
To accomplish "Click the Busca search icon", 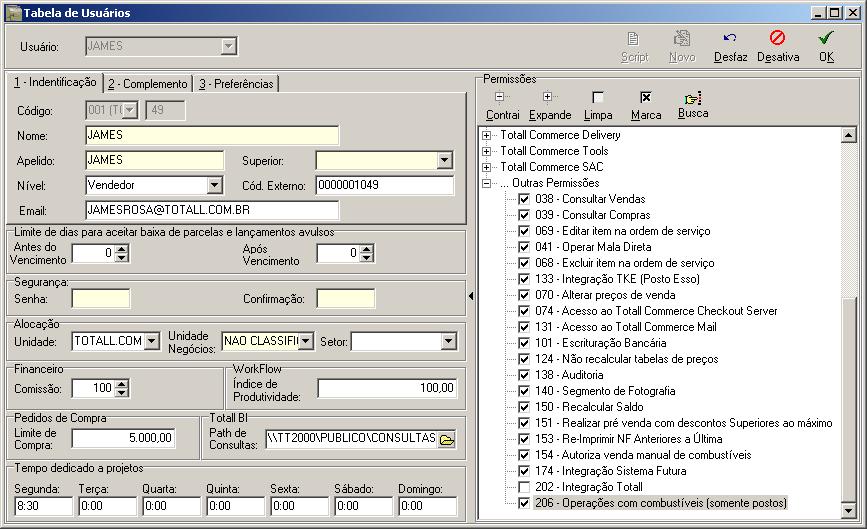I will pos(693,98).
